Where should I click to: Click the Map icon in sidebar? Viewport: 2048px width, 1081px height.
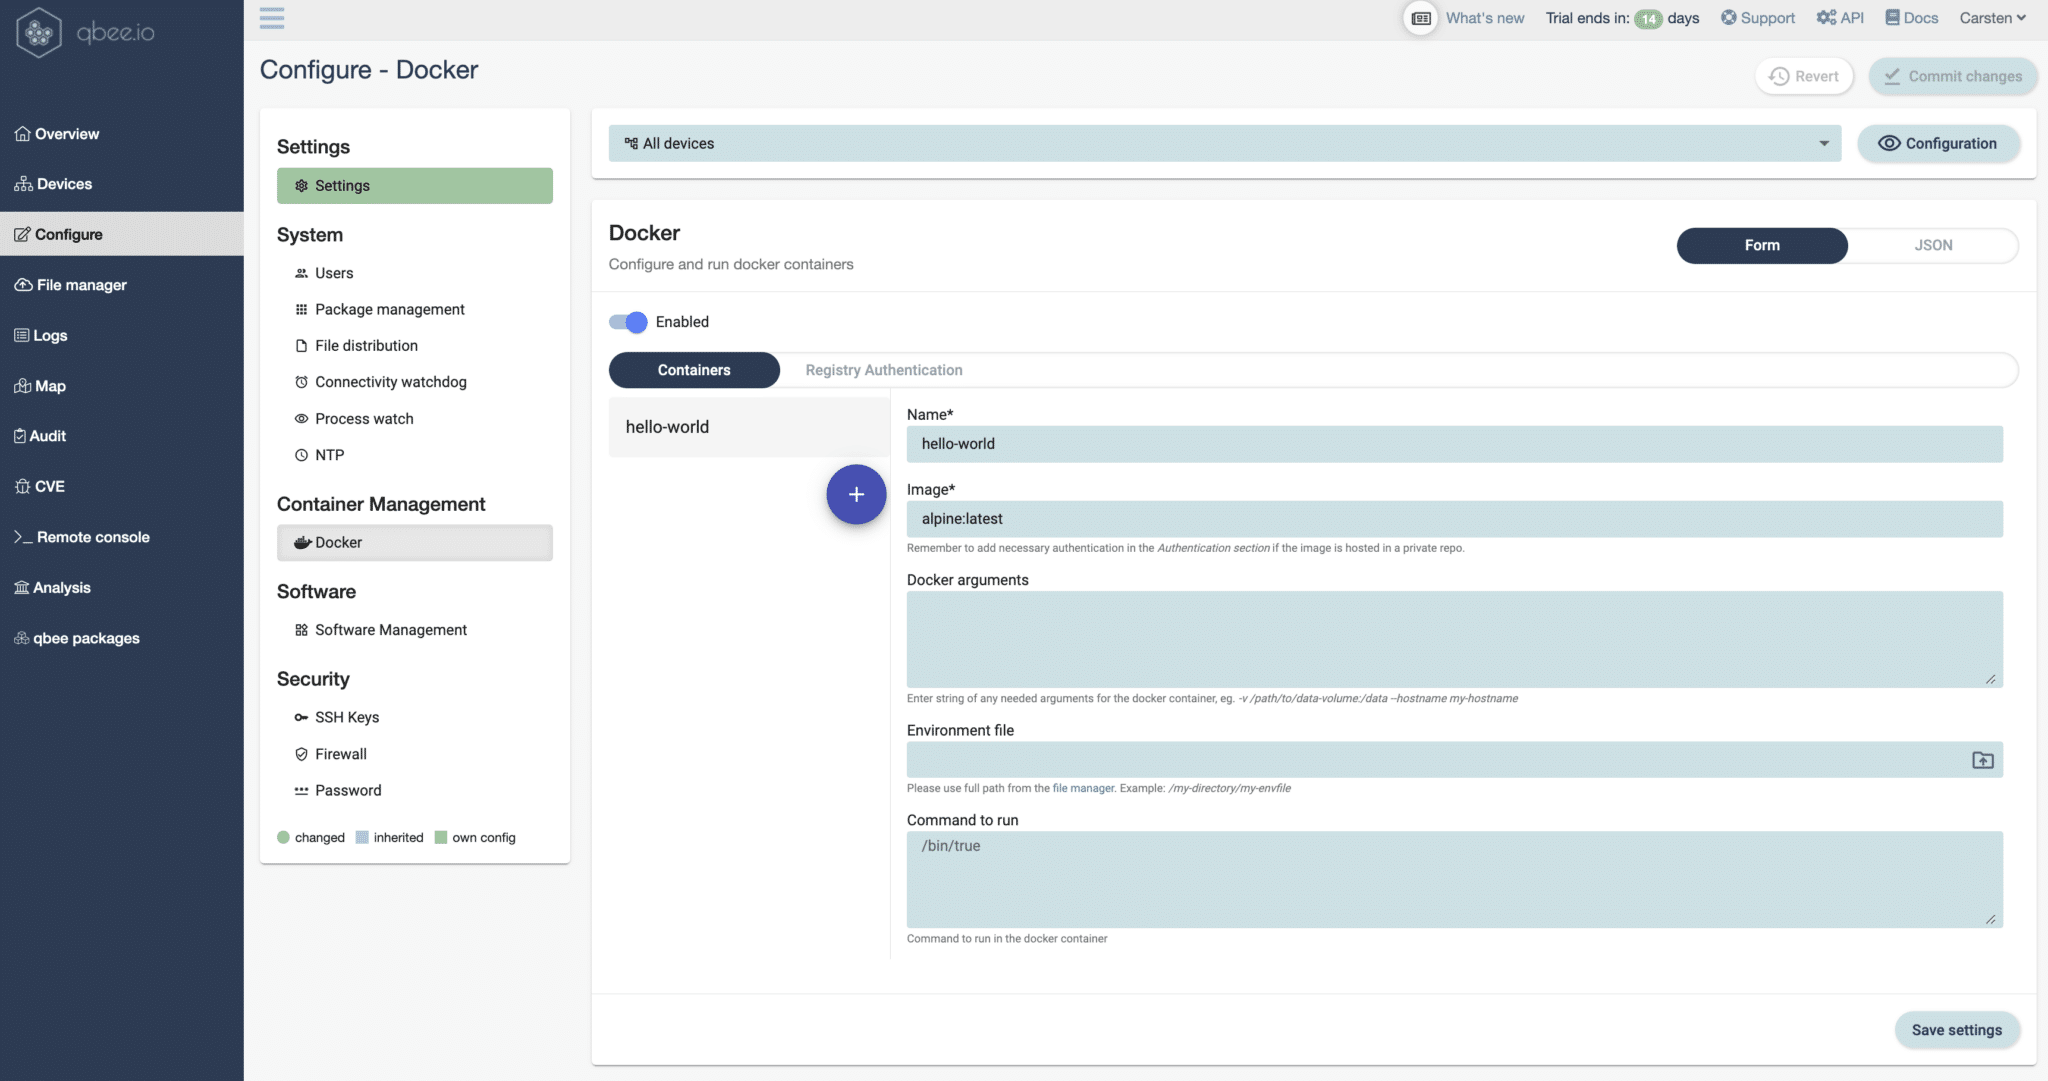pyautogui.click(x=22, y=386)
